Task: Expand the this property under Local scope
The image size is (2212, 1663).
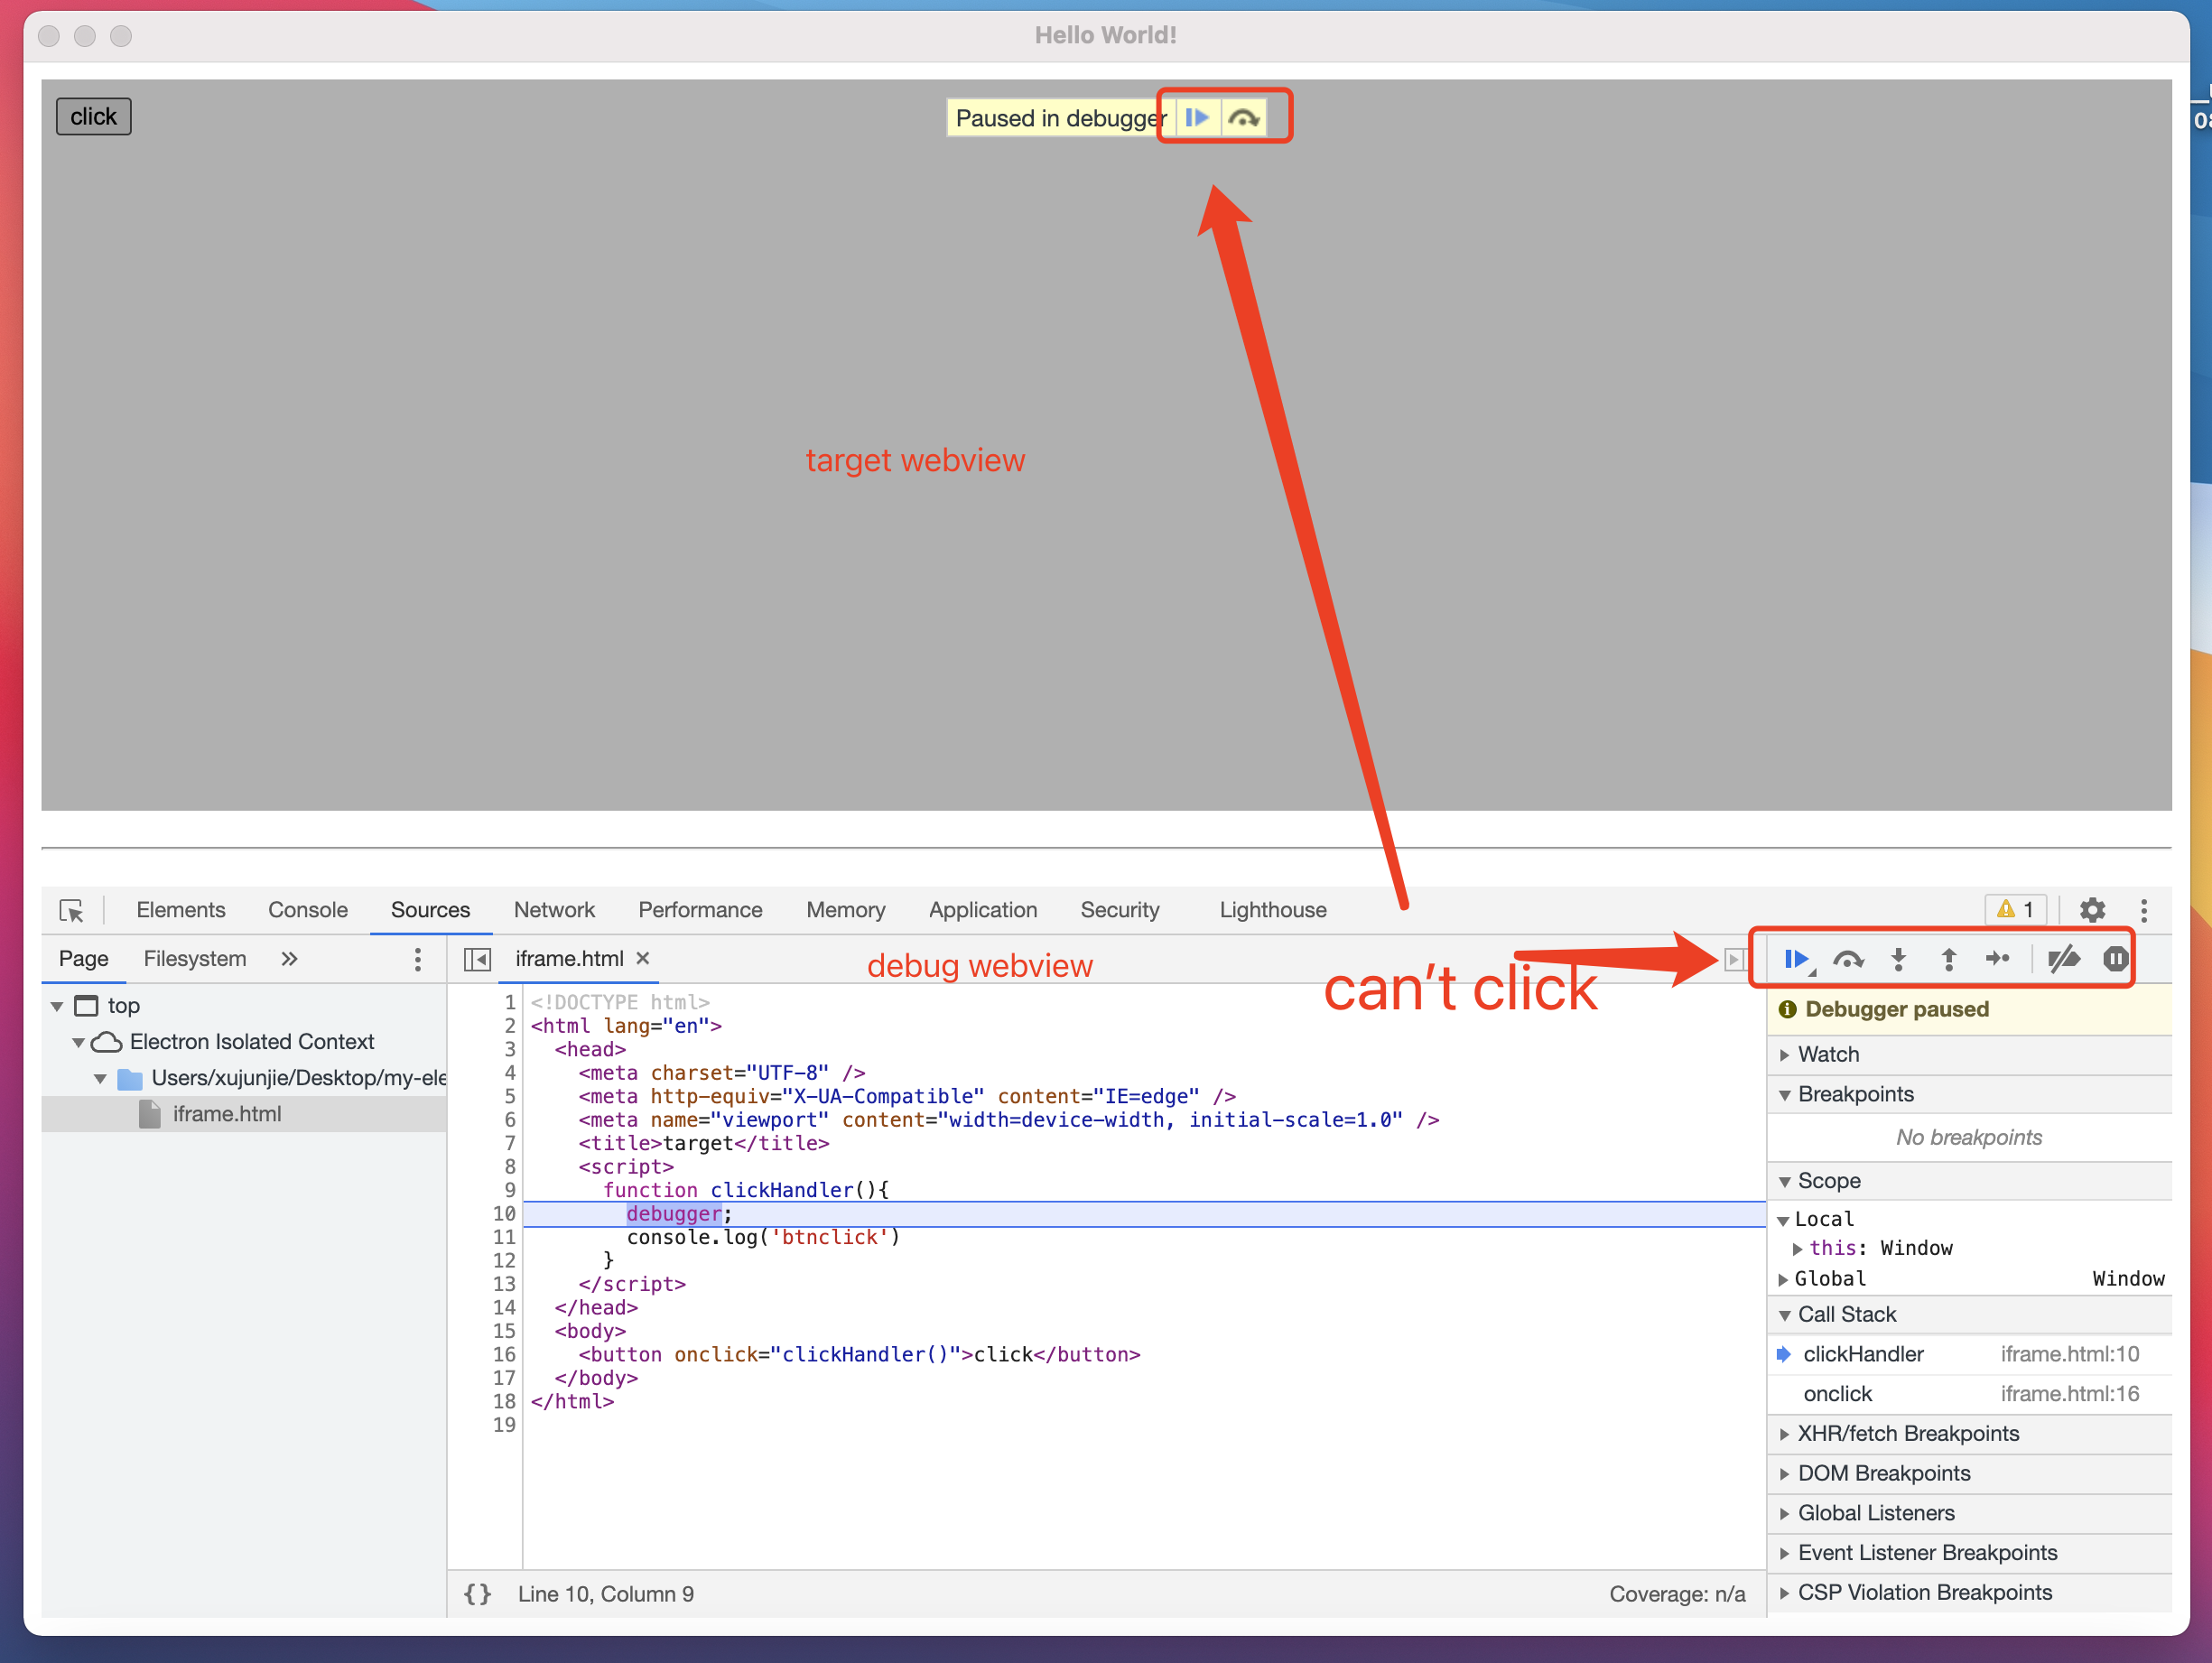Action: [x=1799, y=1247]
